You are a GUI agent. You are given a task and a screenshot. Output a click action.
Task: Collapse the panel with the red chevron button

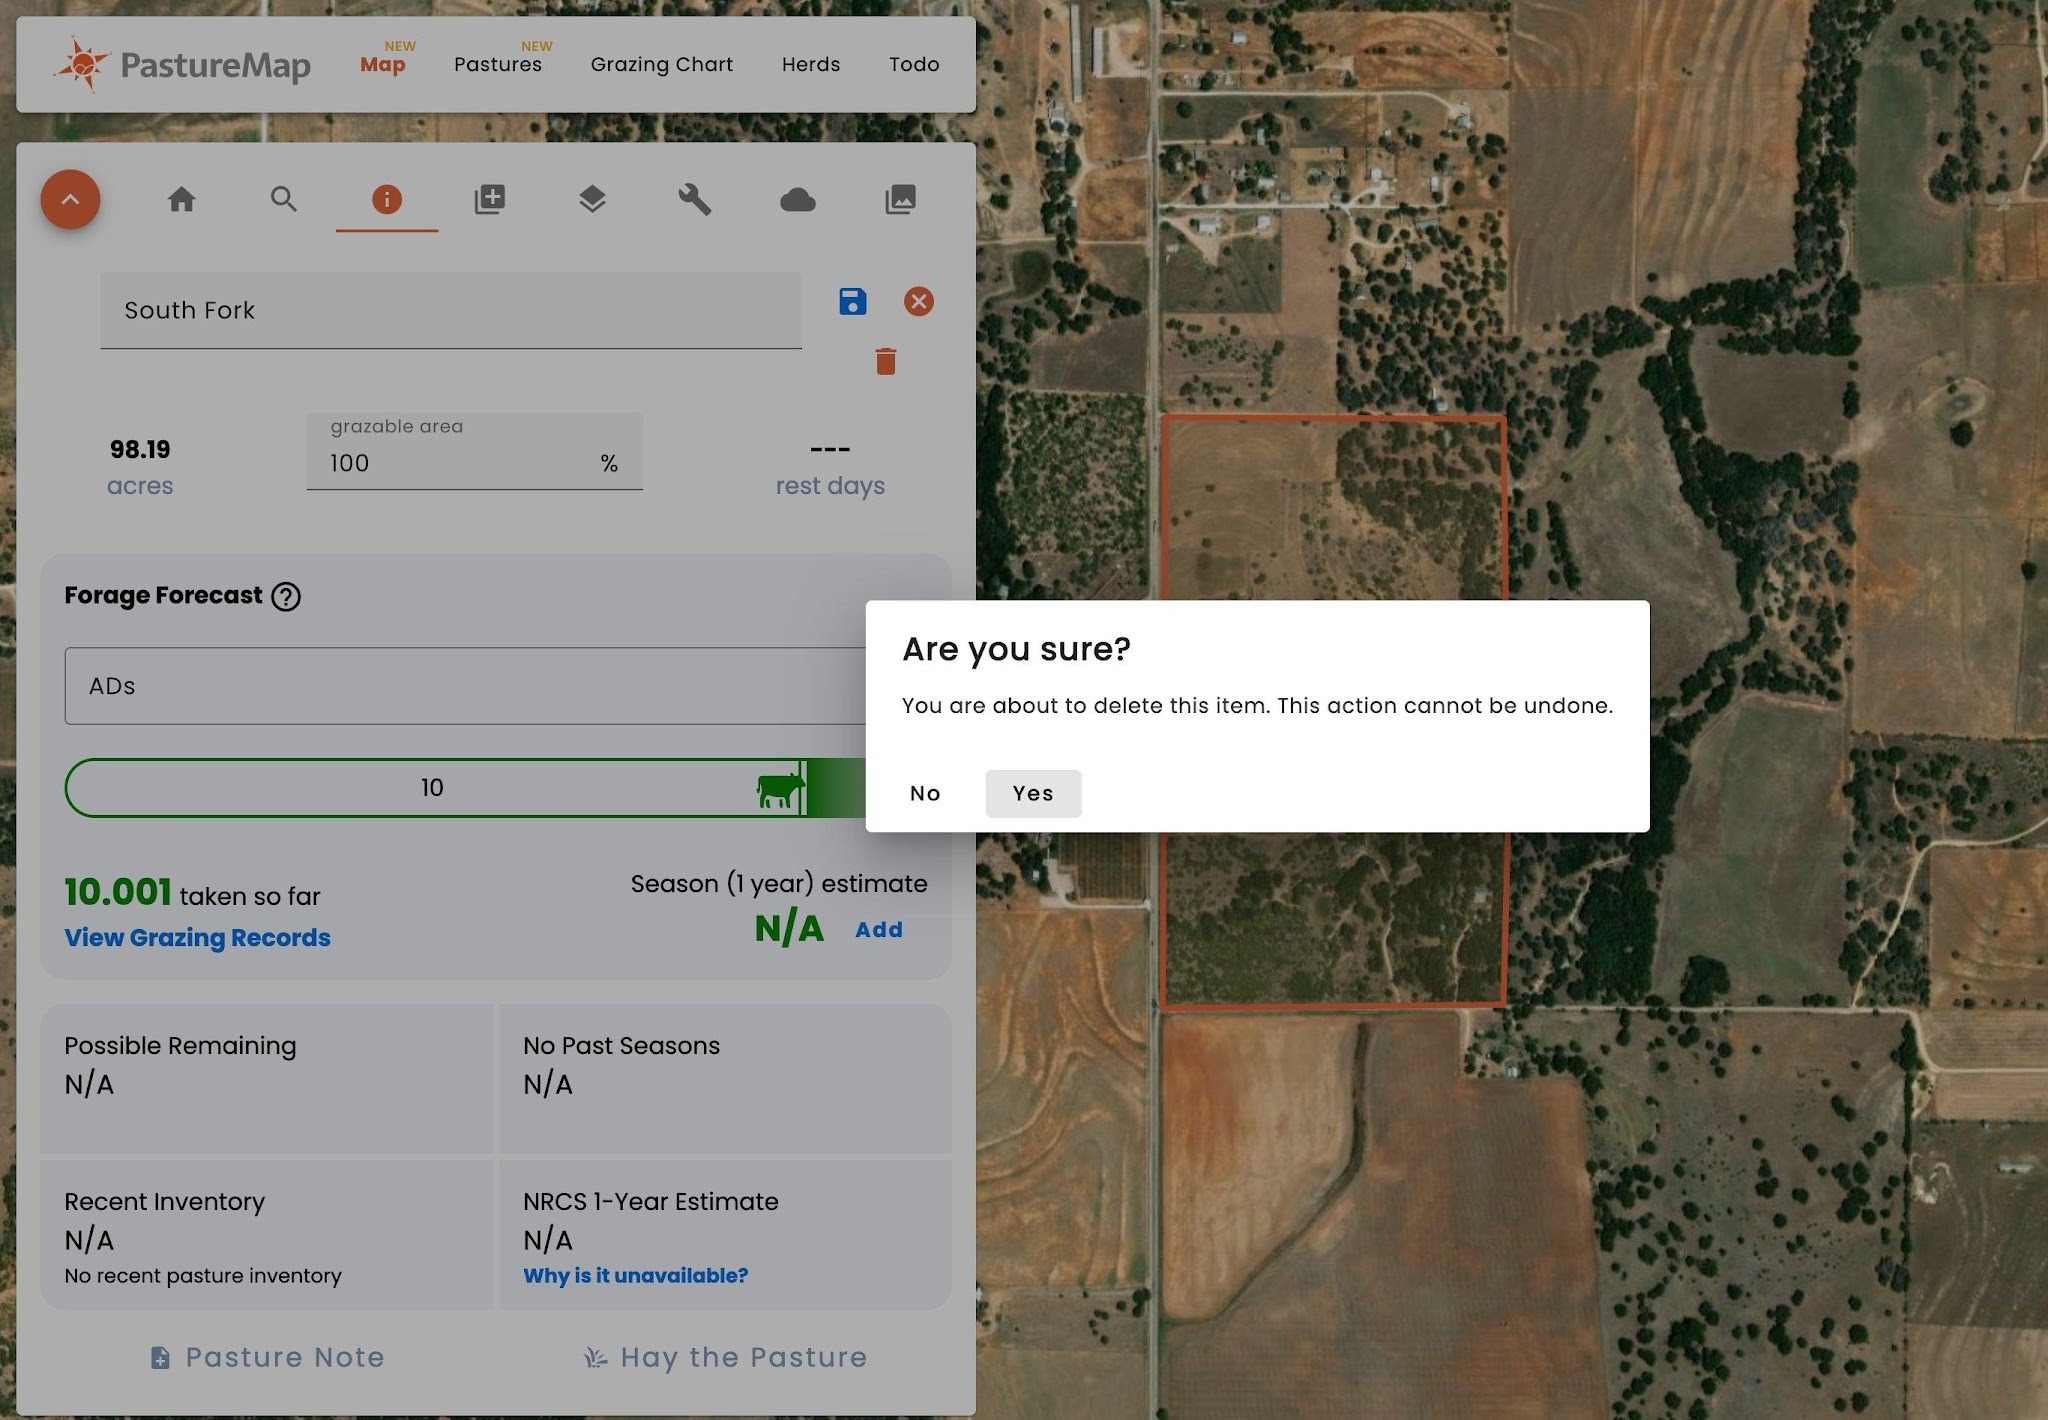70,199
